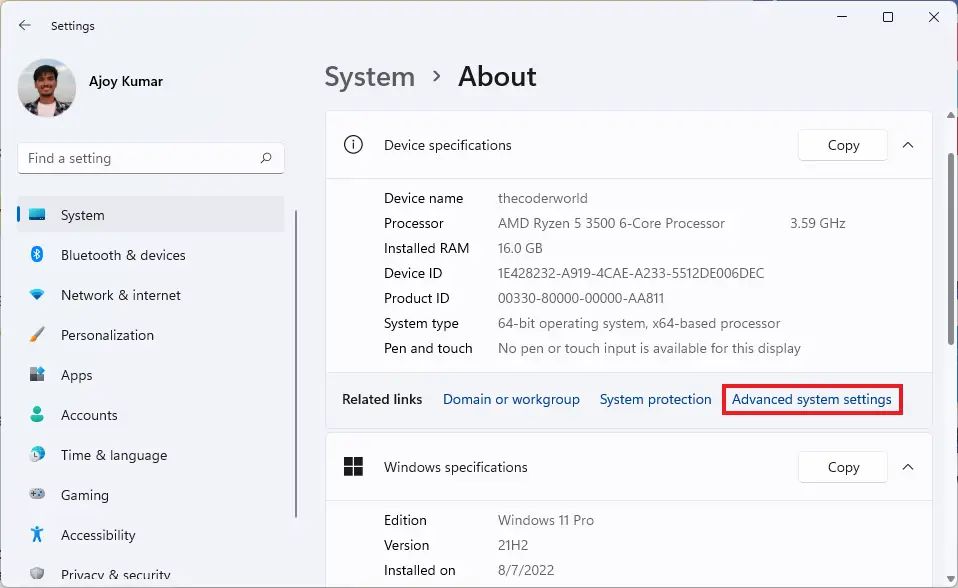Click Ajoy Kumar profile picture
958x588 pixels.
click(47, 88)
